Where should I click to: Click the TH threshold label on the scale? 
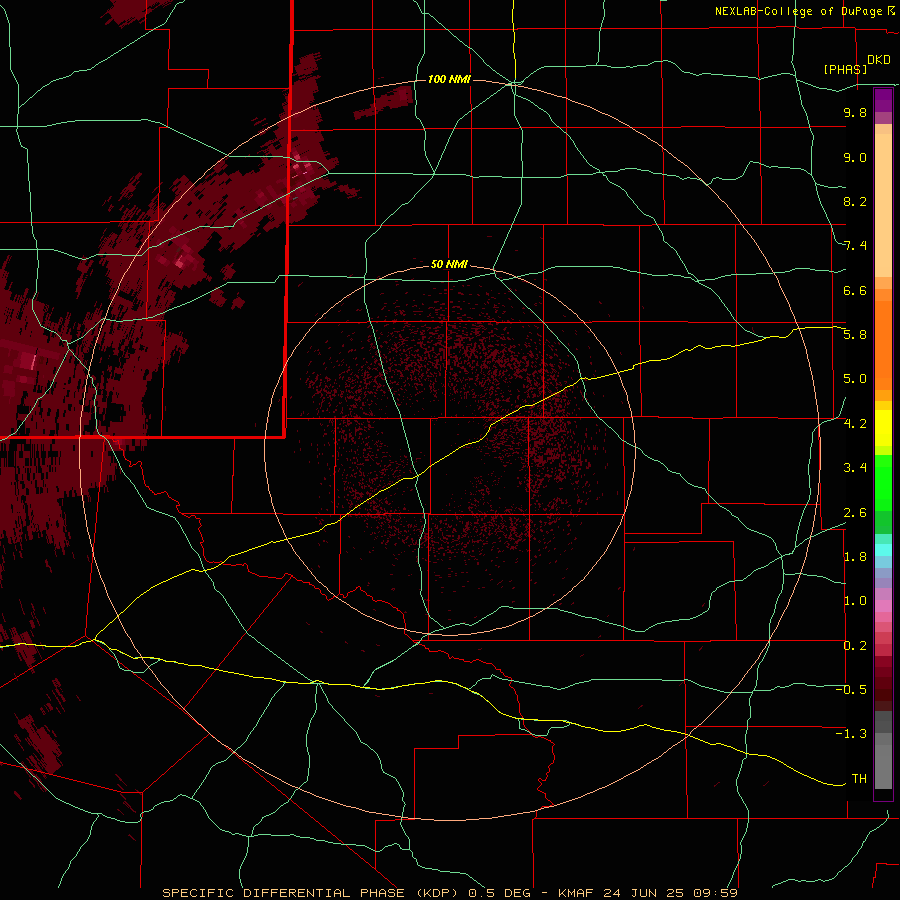tap(859, 779)
